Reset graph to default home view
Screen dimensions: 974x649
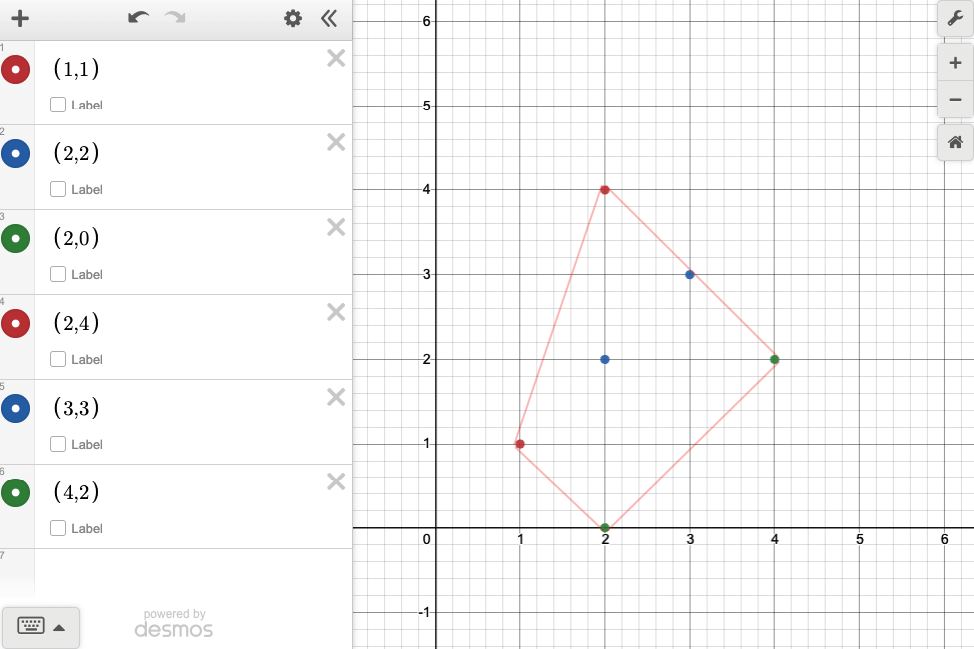(x=955, y=142)
